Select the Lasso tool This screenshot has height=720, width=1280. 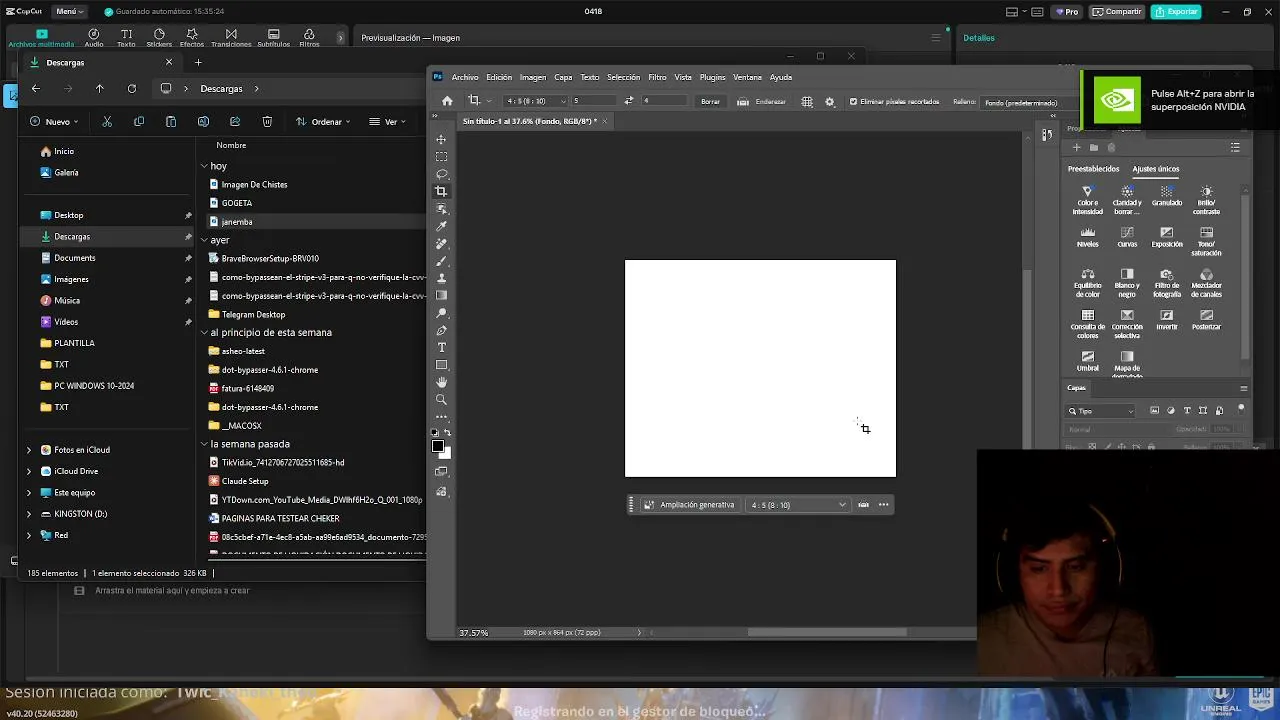click(x=441, y=174)
